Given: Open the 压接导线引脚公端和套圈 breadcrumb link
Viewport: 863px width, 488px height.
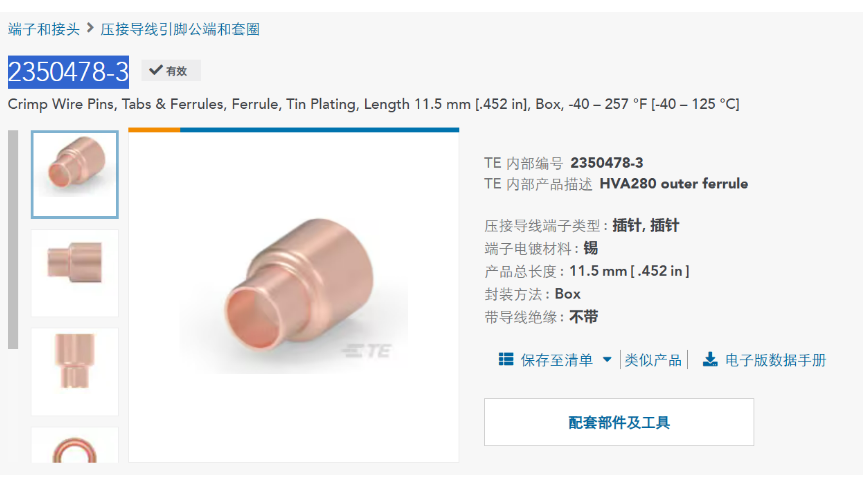Looking at the screenshot, I should pos(180,29).
